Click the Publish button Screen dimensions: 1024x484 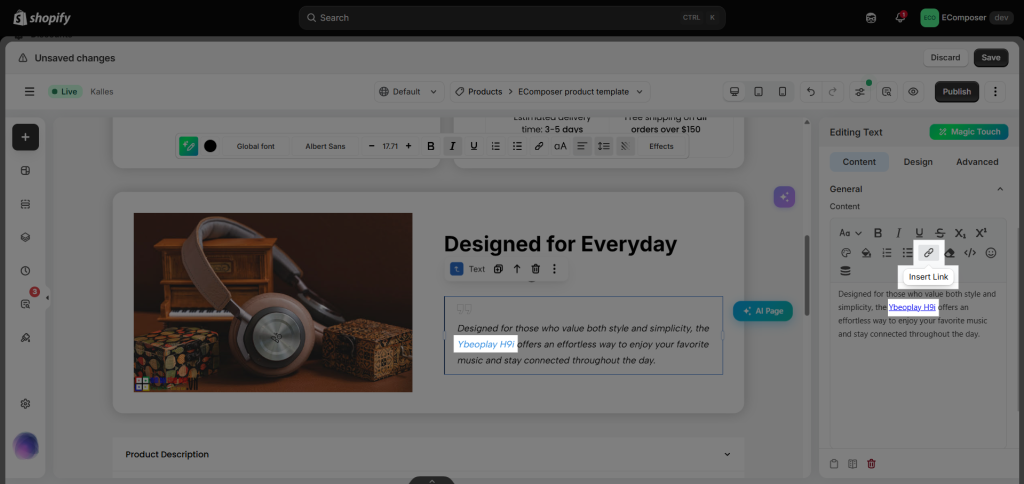point(957,91)
